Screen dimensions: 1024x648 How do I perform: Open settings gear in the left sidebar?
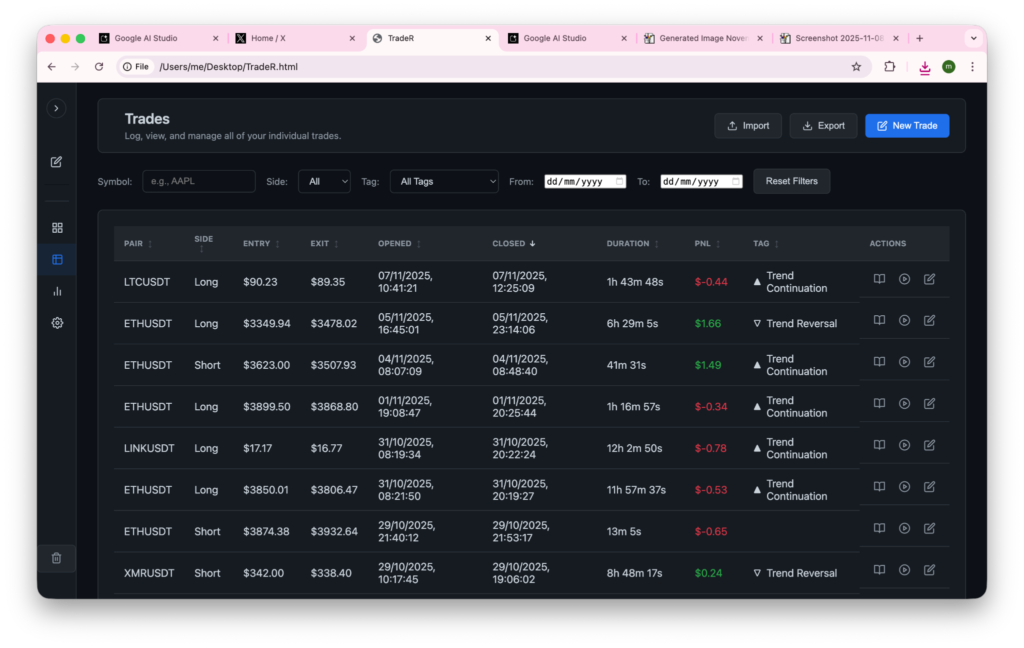57,323
